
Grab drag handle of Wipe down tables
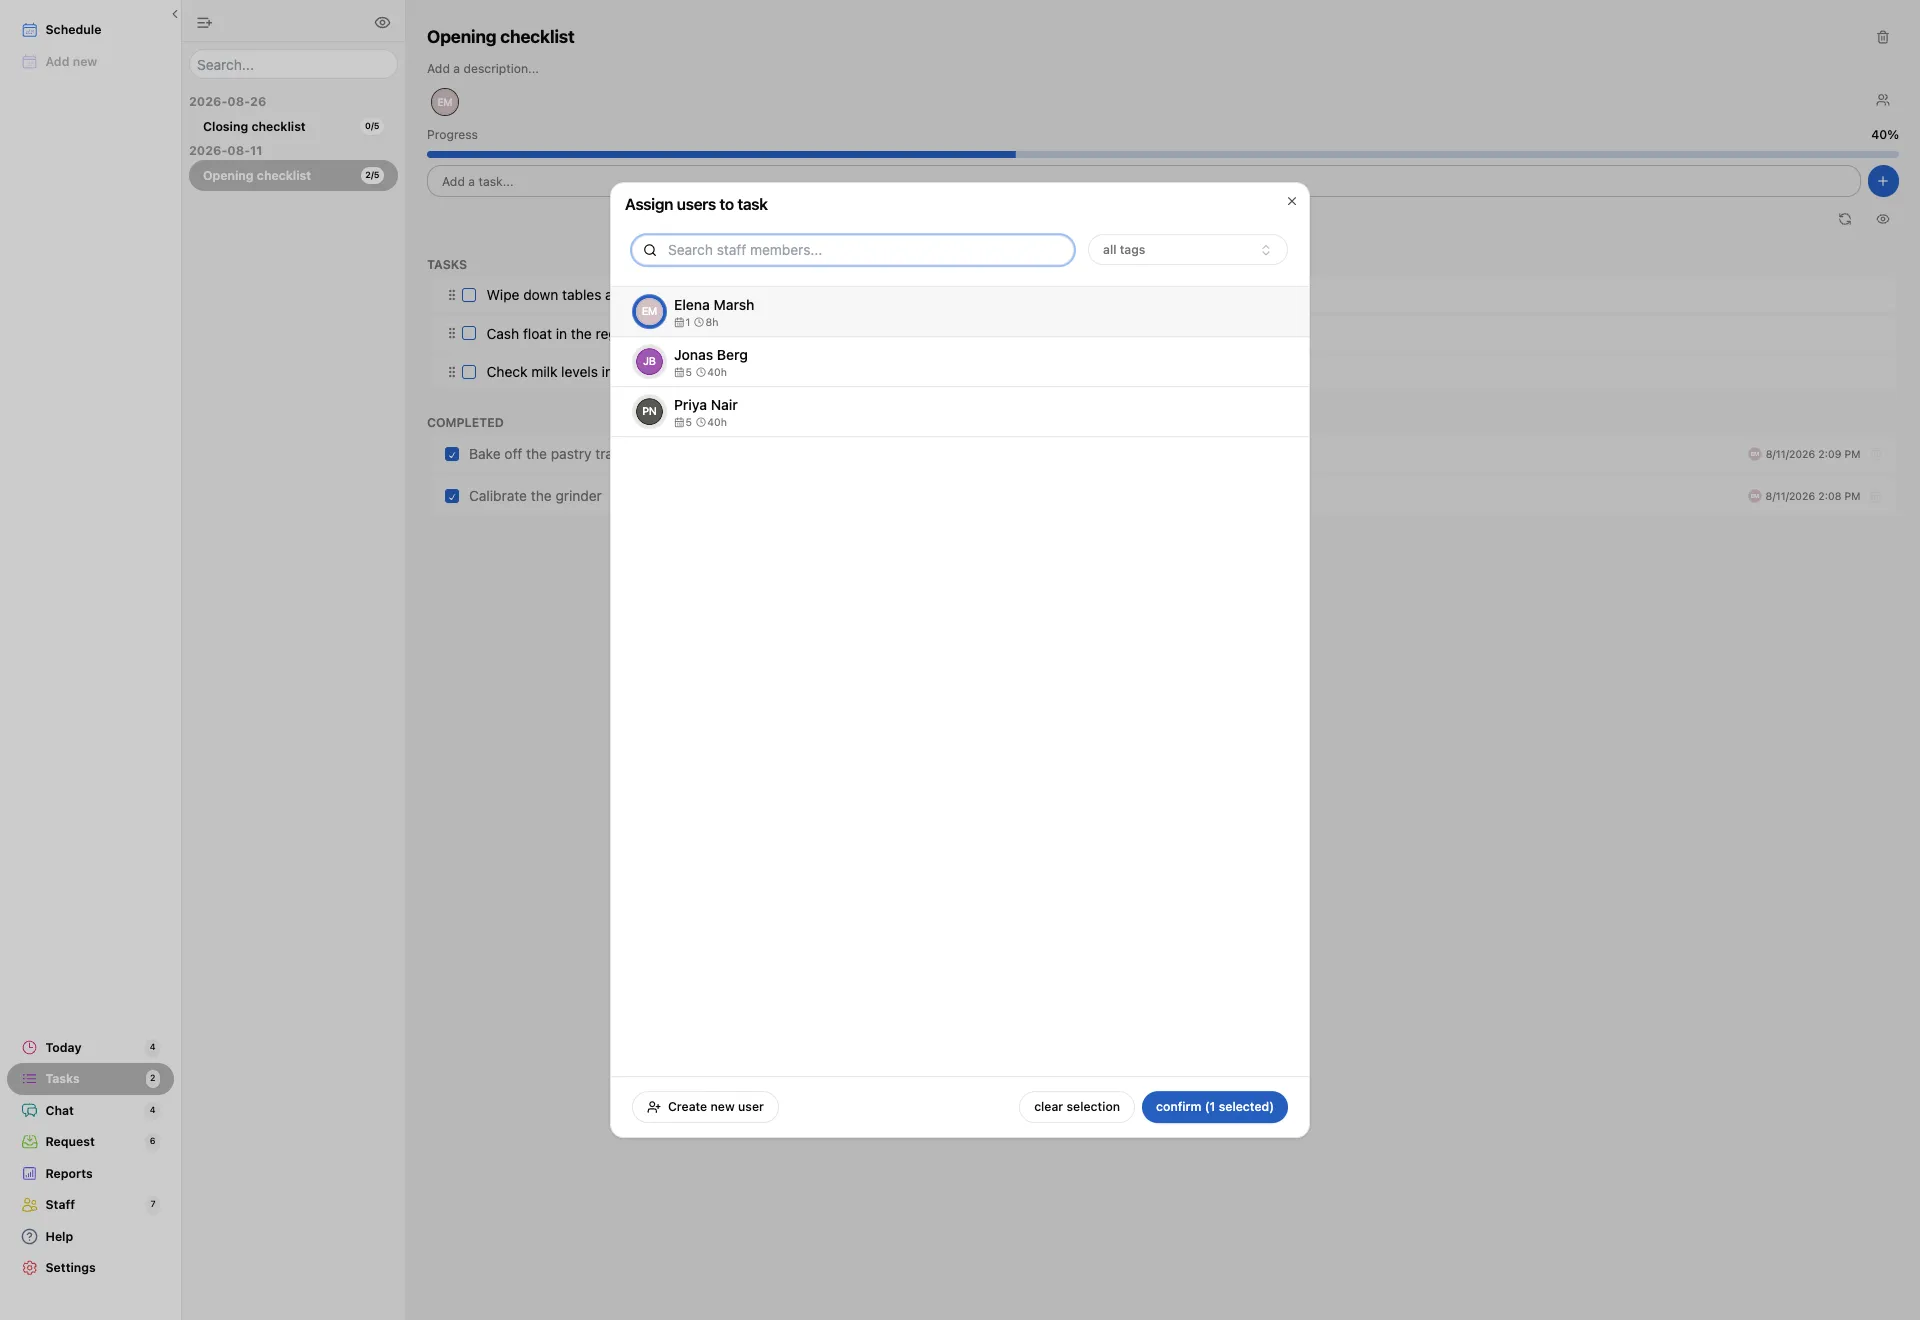pyautogui.click(x=451, y=295)
